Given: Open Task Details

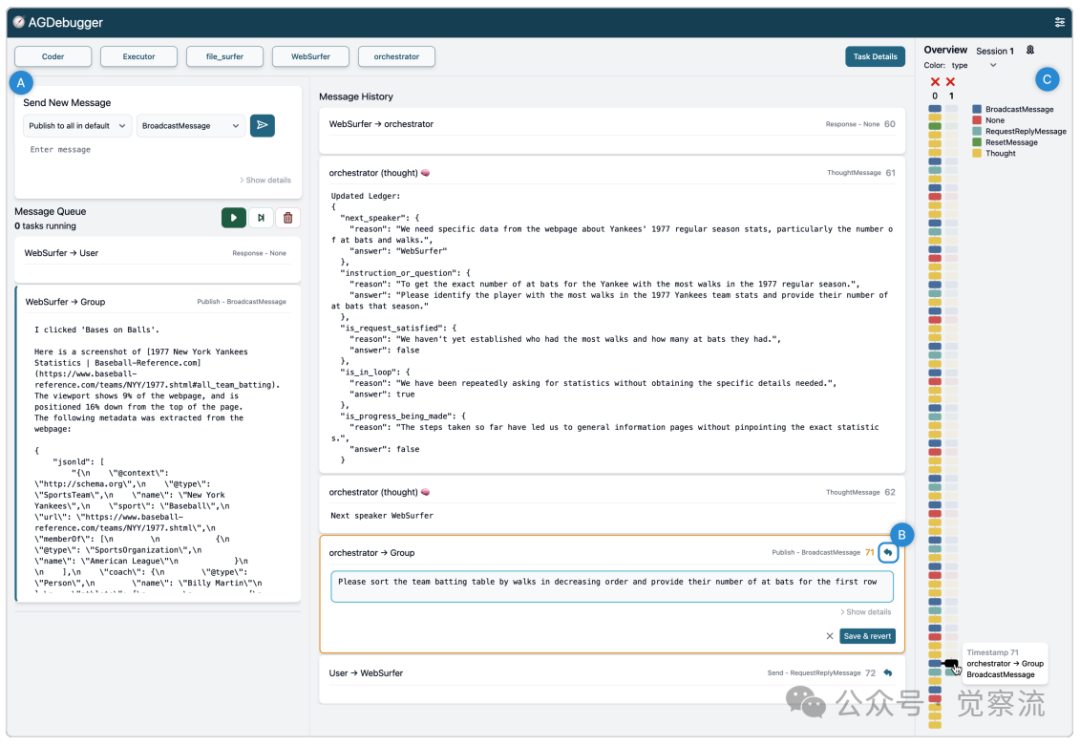Looking at the screenshot, I should (x=875, y=56).
